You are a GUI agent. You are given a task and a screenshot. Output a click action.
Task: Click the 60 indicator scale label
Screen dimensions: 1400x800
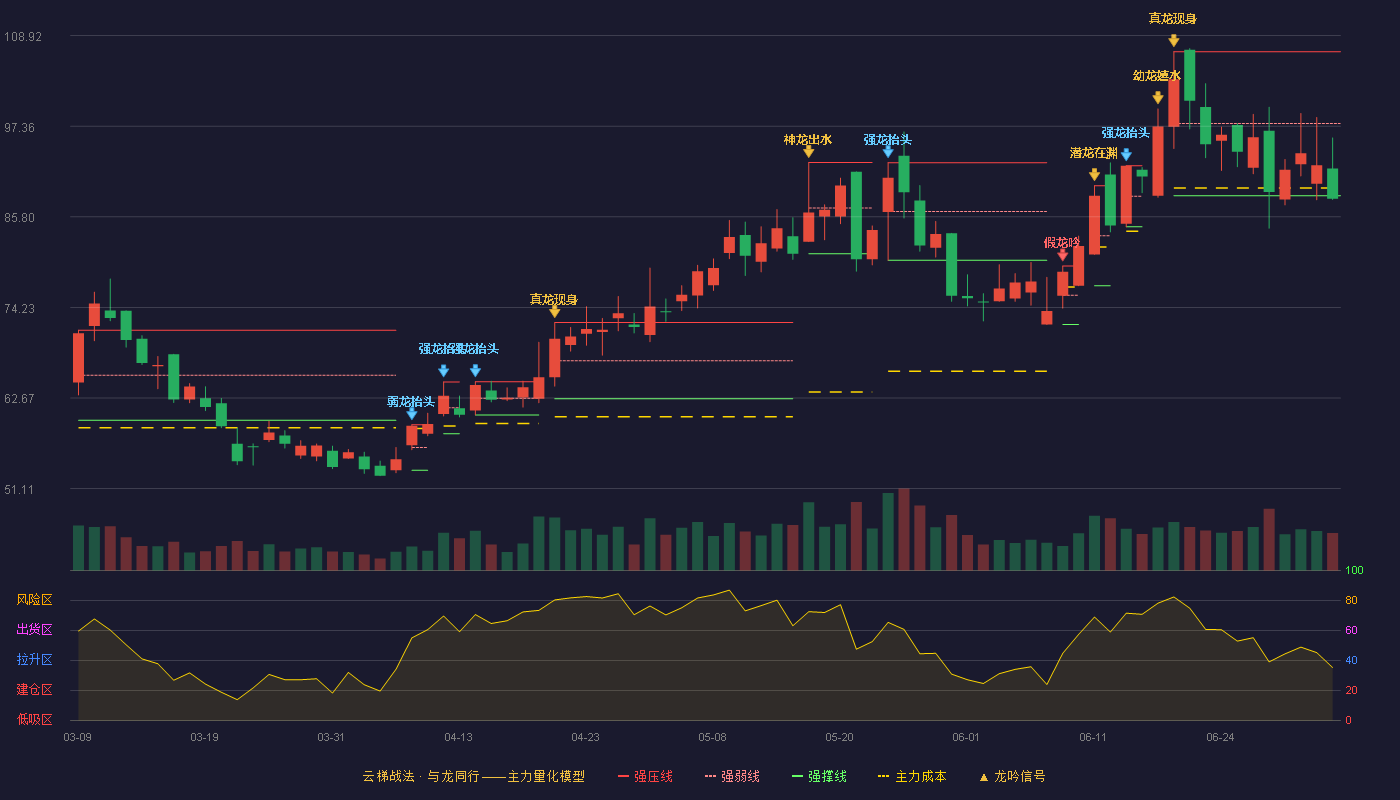coord(1351,630)
